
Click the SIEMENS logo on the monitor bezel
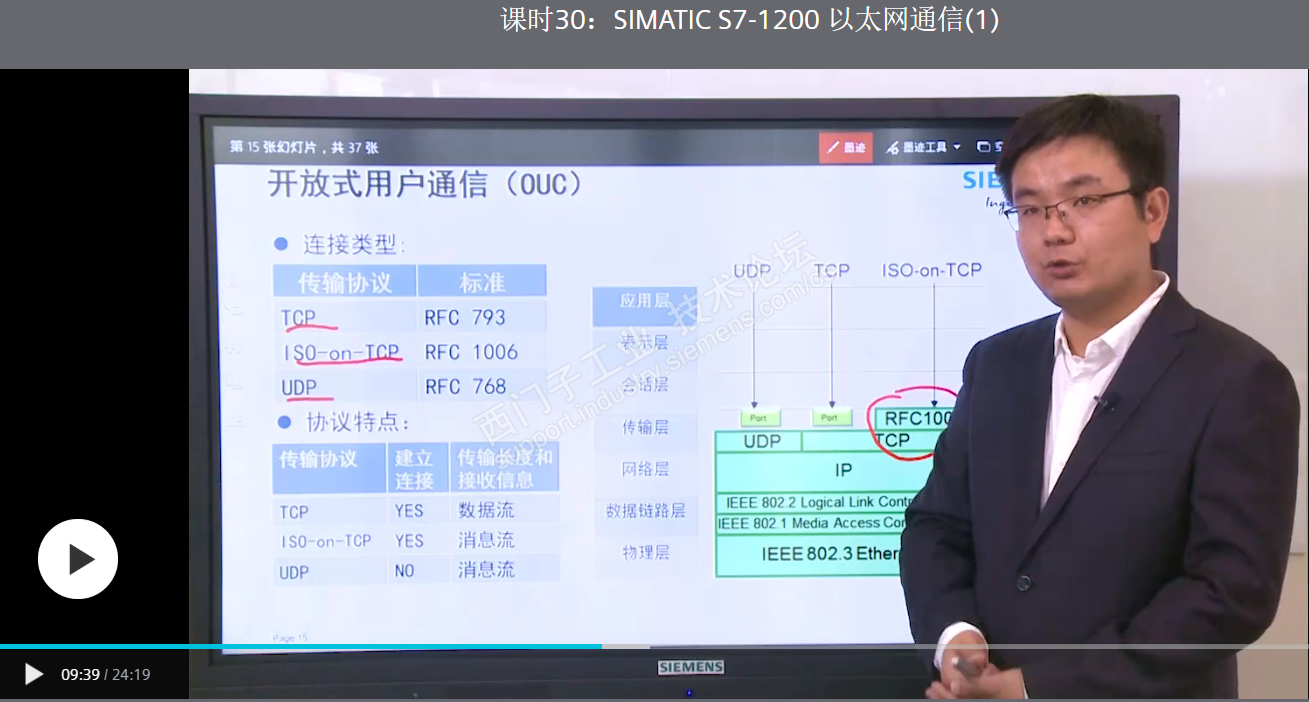coord(690,667)
